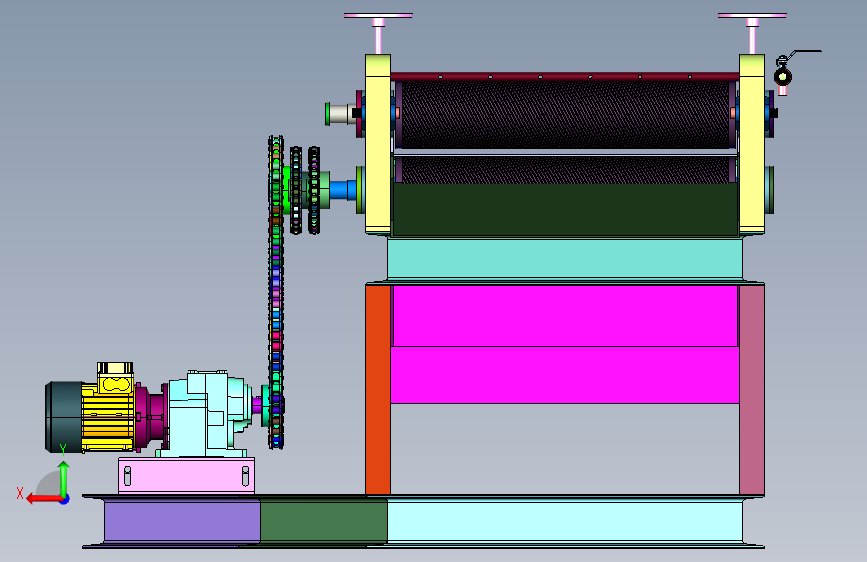The image size is (867, 562).
Task: Pick the dark gray motor fan cover
Action: point(64,417)
